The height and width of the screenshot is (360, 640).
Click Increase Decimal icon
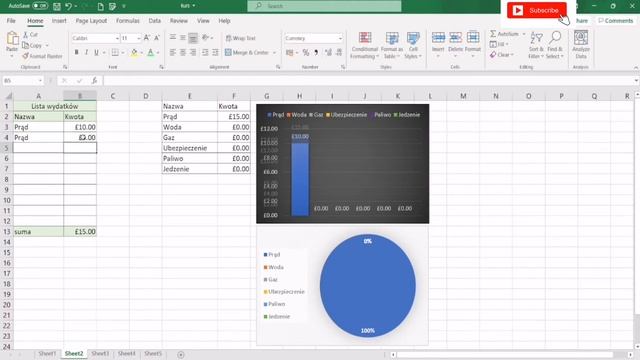pyautogui.click(x=328, y=52)
